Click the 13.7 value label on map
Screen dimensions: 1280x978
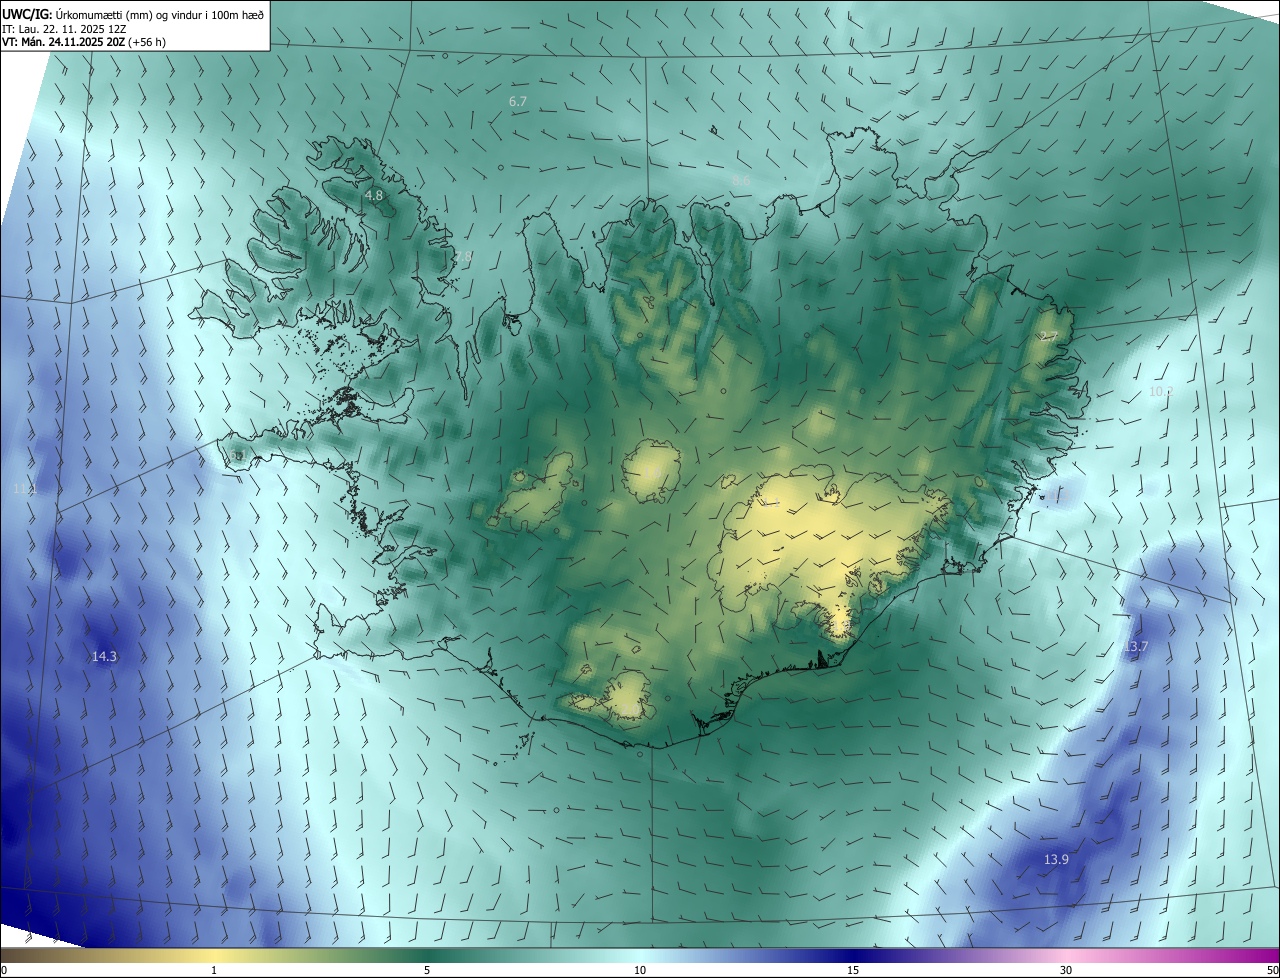pos(1135,647)
